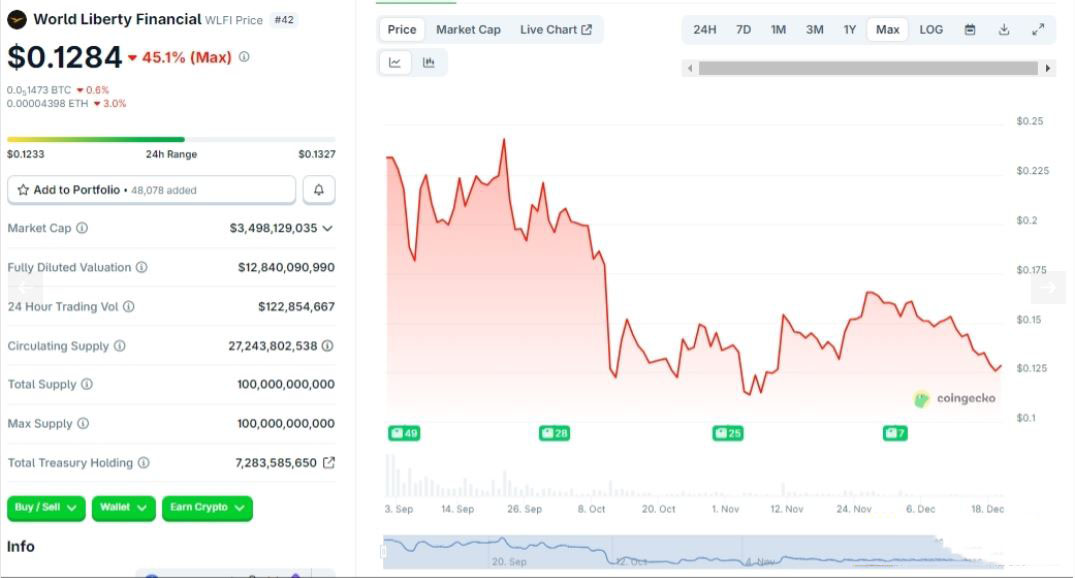Image resolution: width=1075 pixels, height=578 pixels.
Task: Toggle the LOG scale option
Action: click(x=931, y=30)
